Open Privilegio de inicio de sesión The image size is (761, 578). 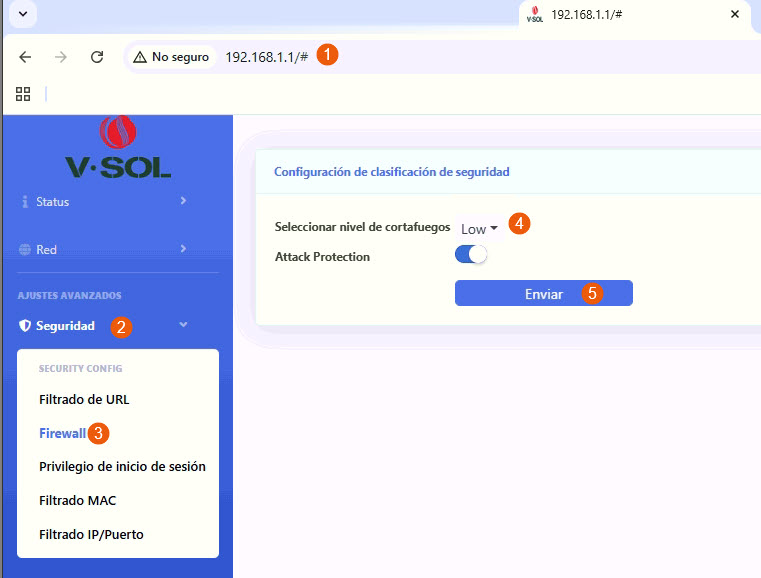[122, 467]
